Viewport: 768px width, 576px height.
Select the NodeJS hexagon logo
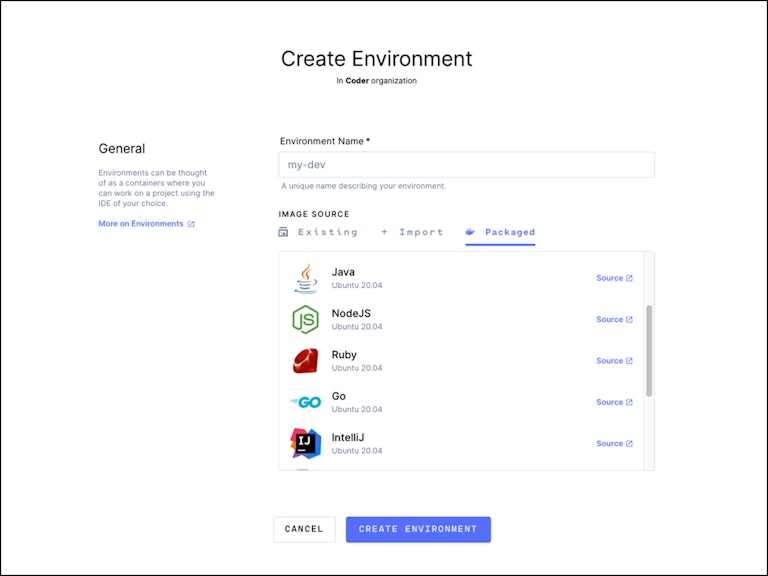306,319
